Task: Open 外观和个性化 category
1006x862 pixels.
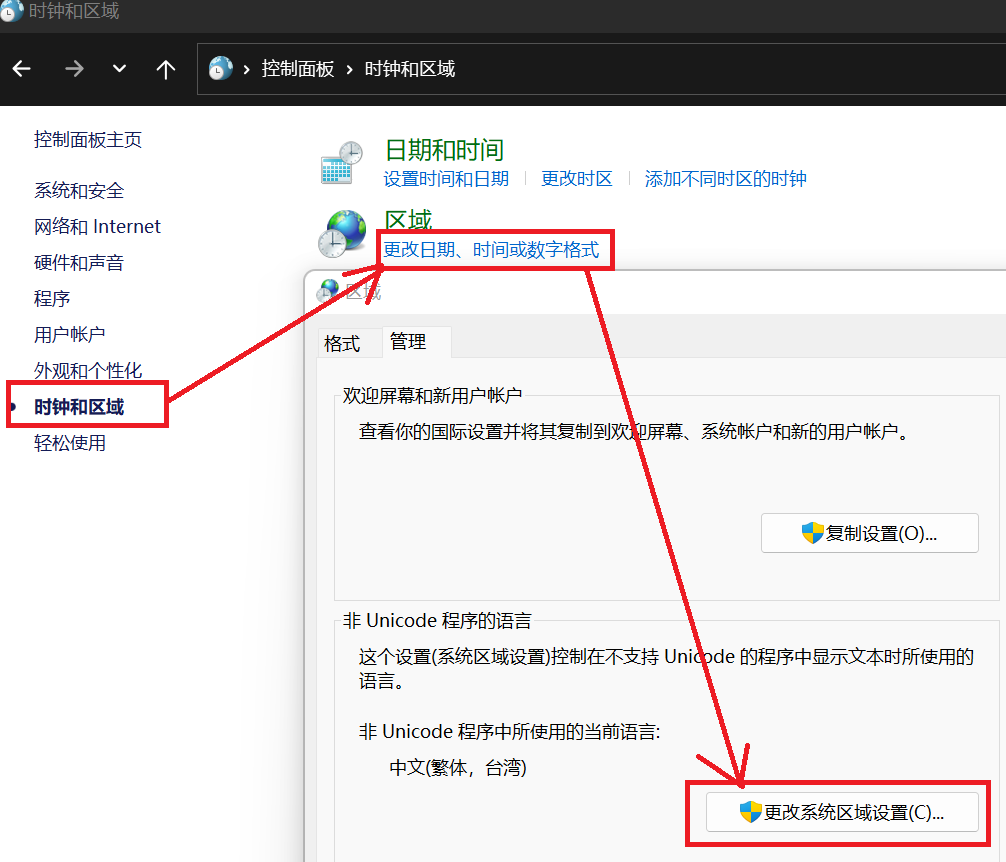Action: point(88,370)
